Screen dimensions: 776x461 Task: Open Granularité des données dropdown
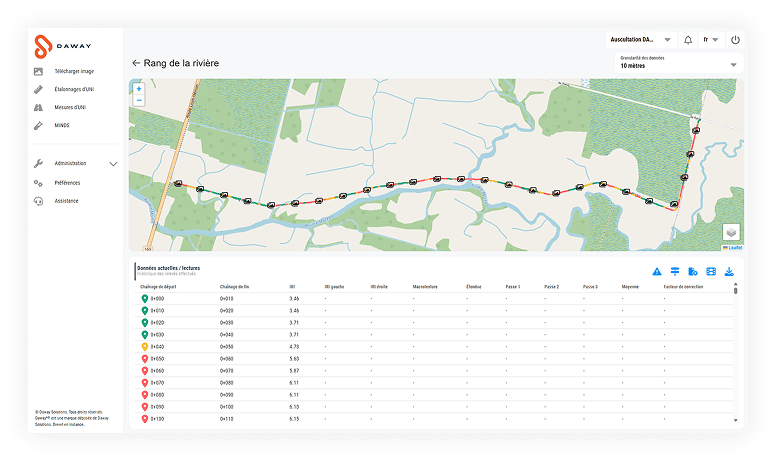pos(678,65)
